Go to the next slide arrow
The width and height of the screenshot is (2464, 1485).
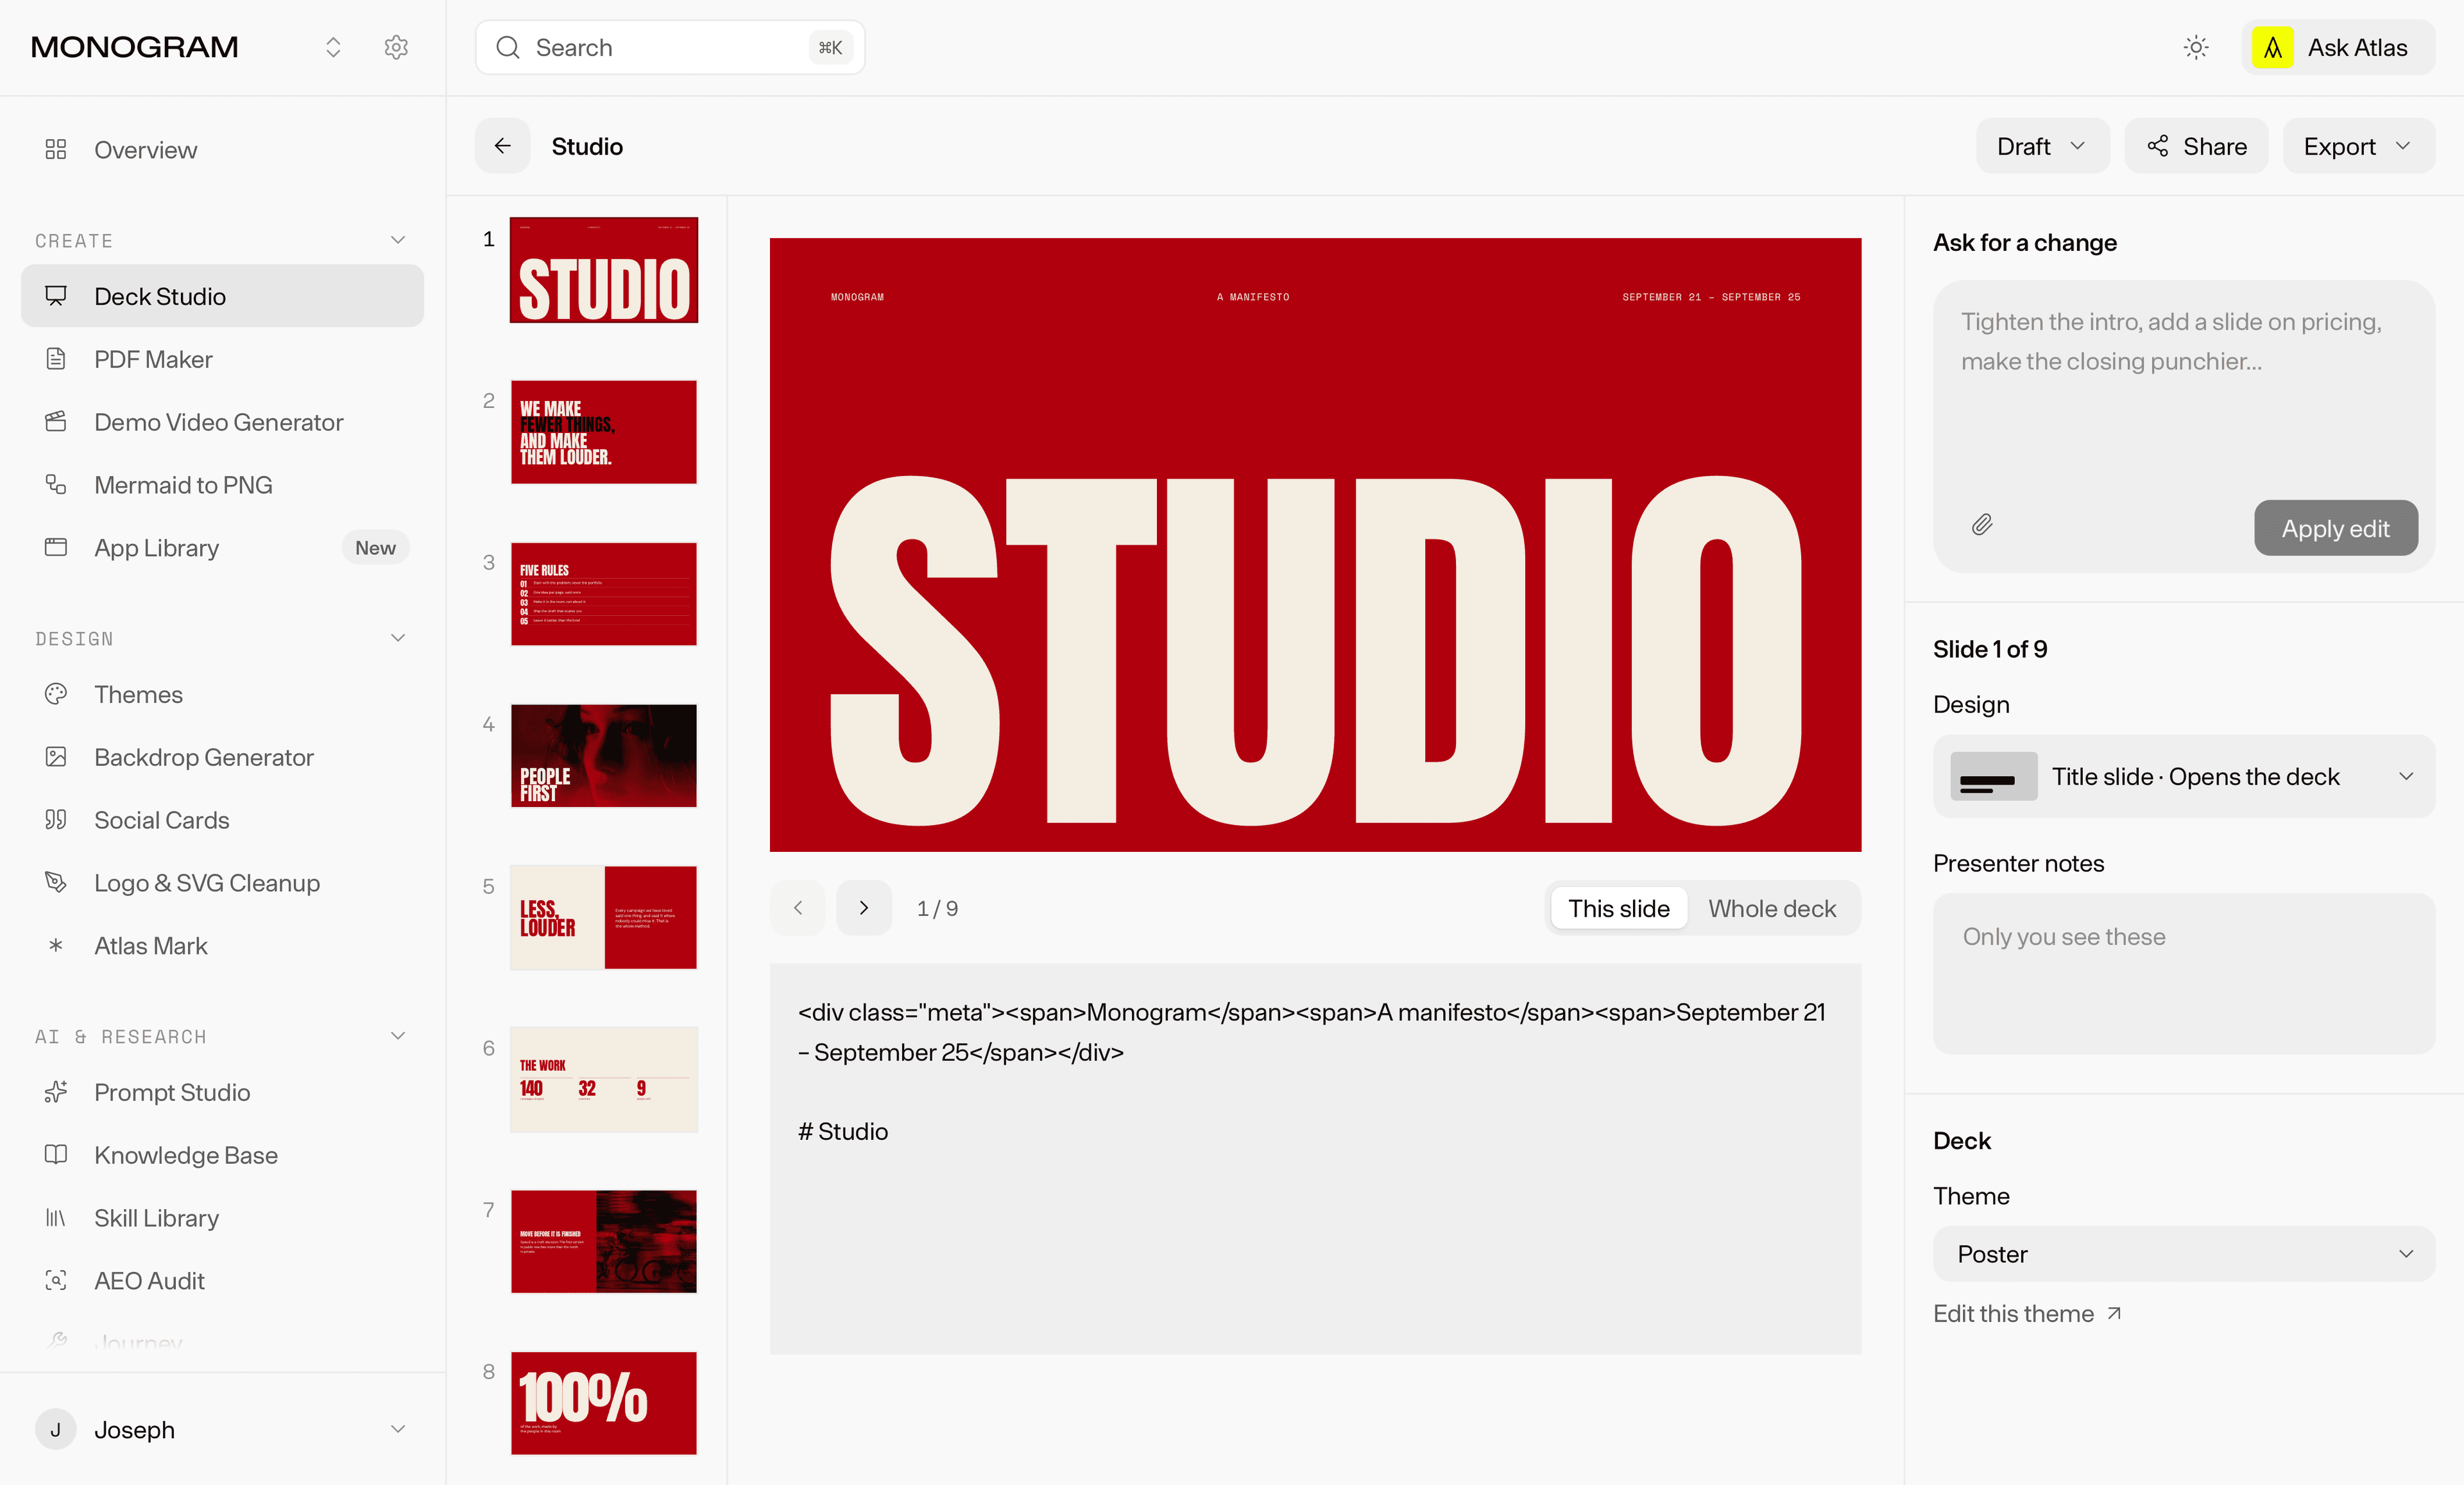click(x=864, y=908)
